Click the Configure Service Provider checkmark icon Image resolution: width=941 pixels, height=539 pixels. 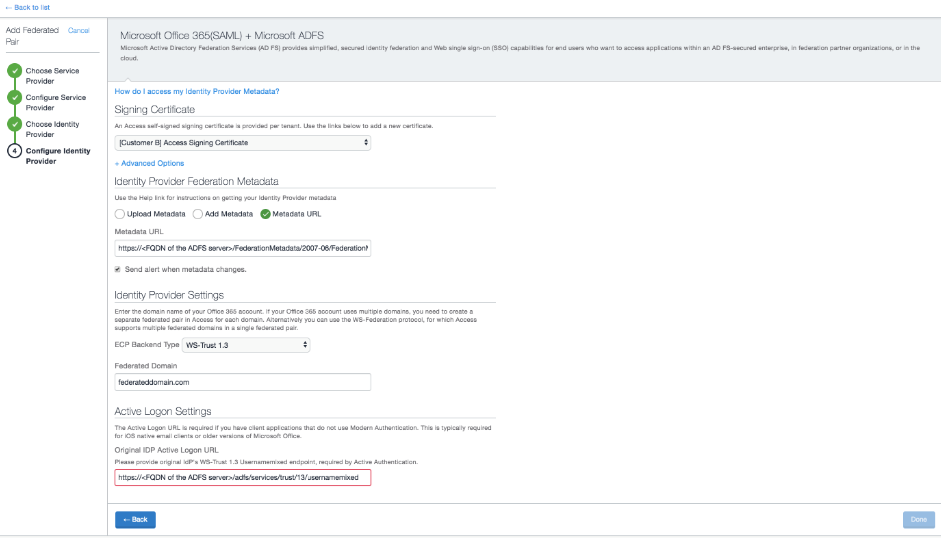click(x=14, y=97)
